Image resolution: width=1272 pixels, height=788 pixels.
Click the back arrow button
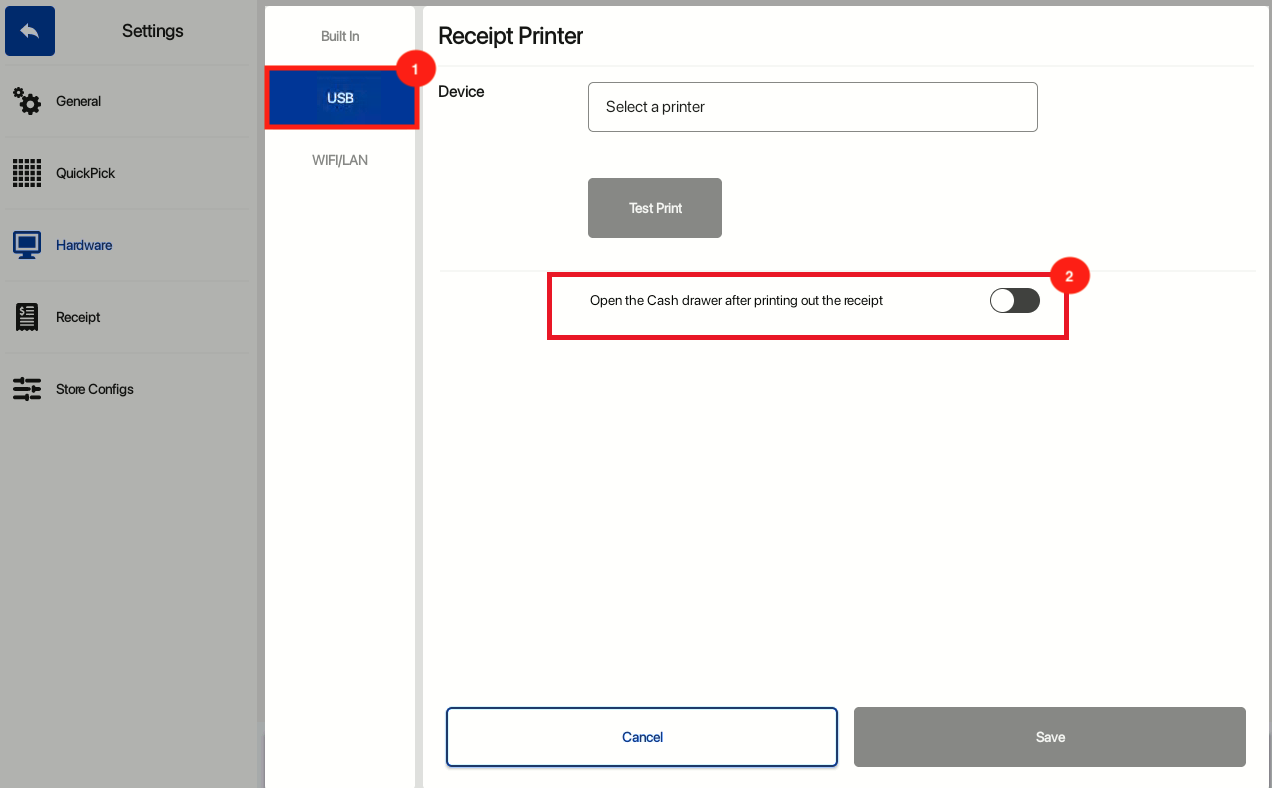(x=30, y=31)
